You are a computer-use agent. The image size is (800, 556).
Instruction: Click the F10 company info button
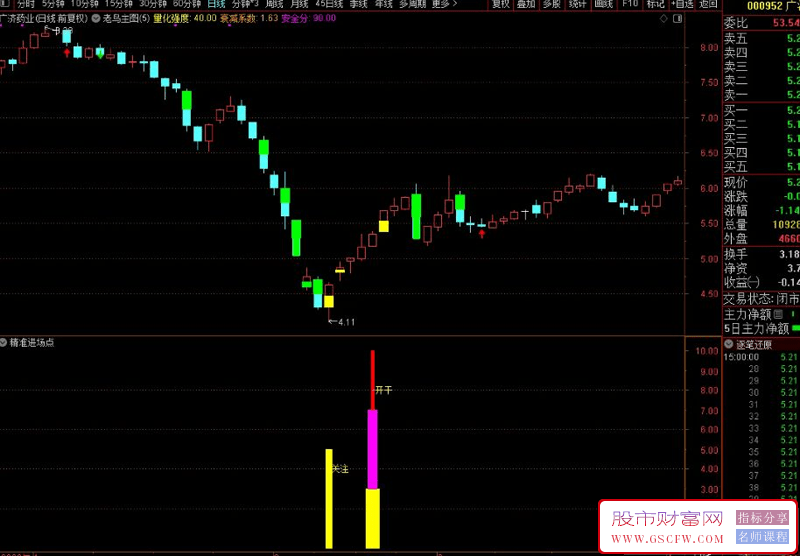point(631,4)
